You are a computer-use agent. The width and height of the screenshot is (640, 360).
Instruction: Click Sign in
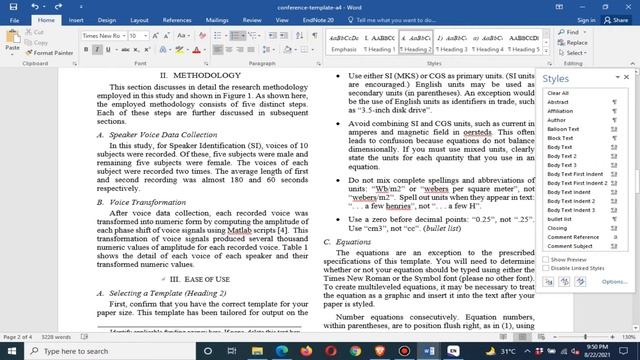586,20
